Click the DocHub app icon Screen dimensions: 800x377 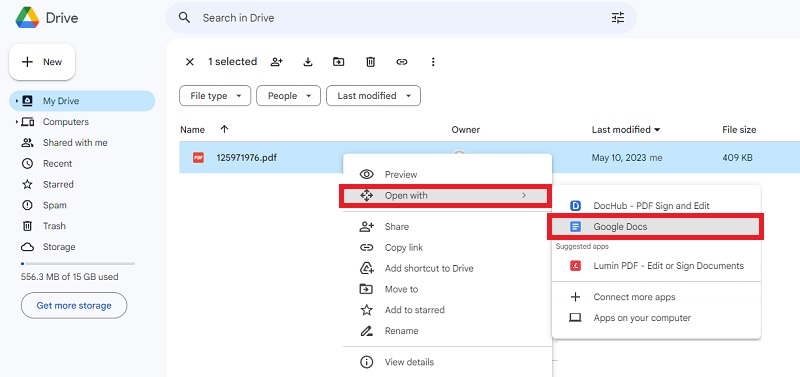575,206
